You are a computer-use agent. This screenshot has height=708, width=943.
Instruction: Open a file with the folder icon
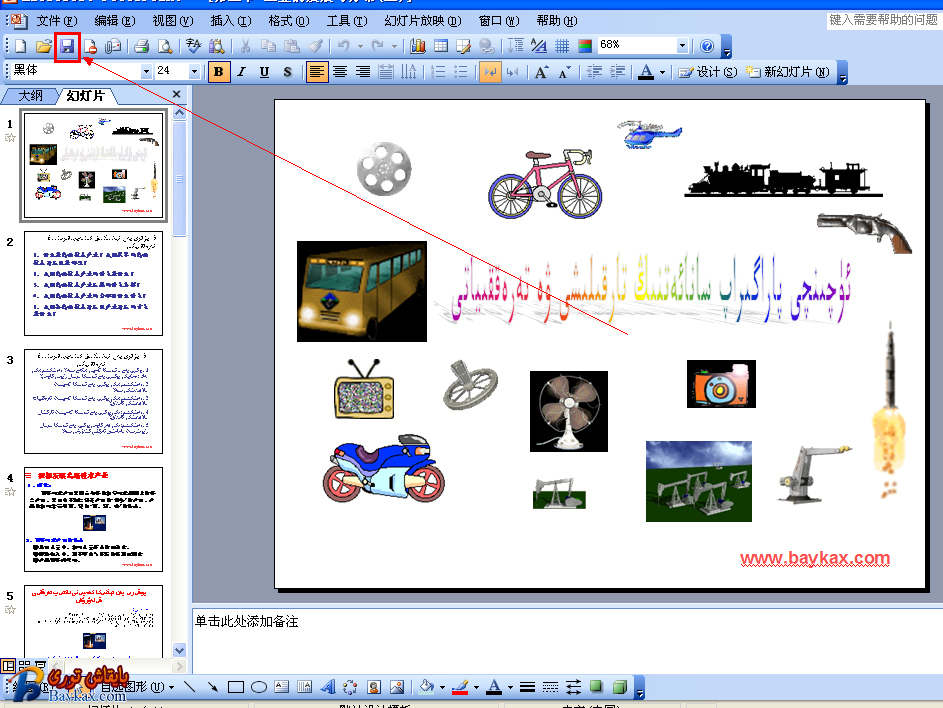pyautogui.click(x=43, y=46)
